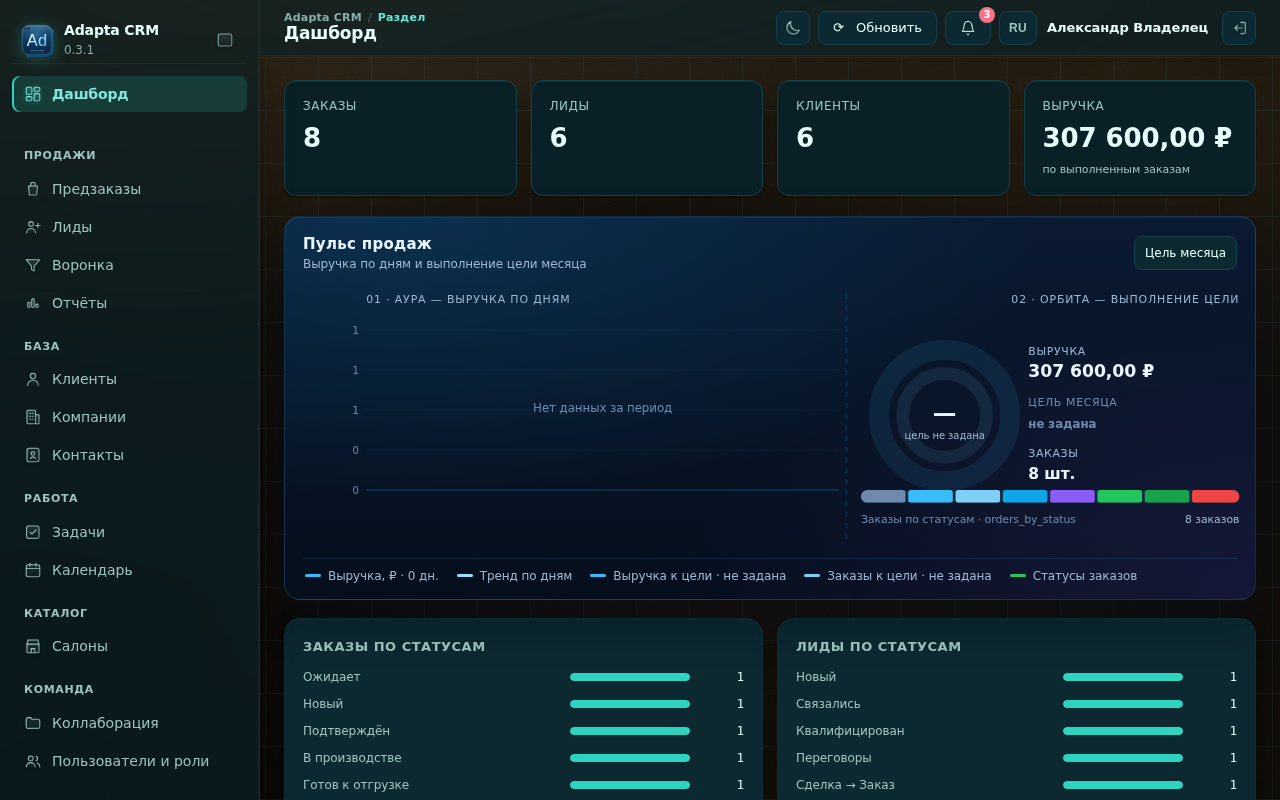Click the Ожидает status bar row
The width and height of the screenshot is (1280, 800).
click(x=523, y=677)
